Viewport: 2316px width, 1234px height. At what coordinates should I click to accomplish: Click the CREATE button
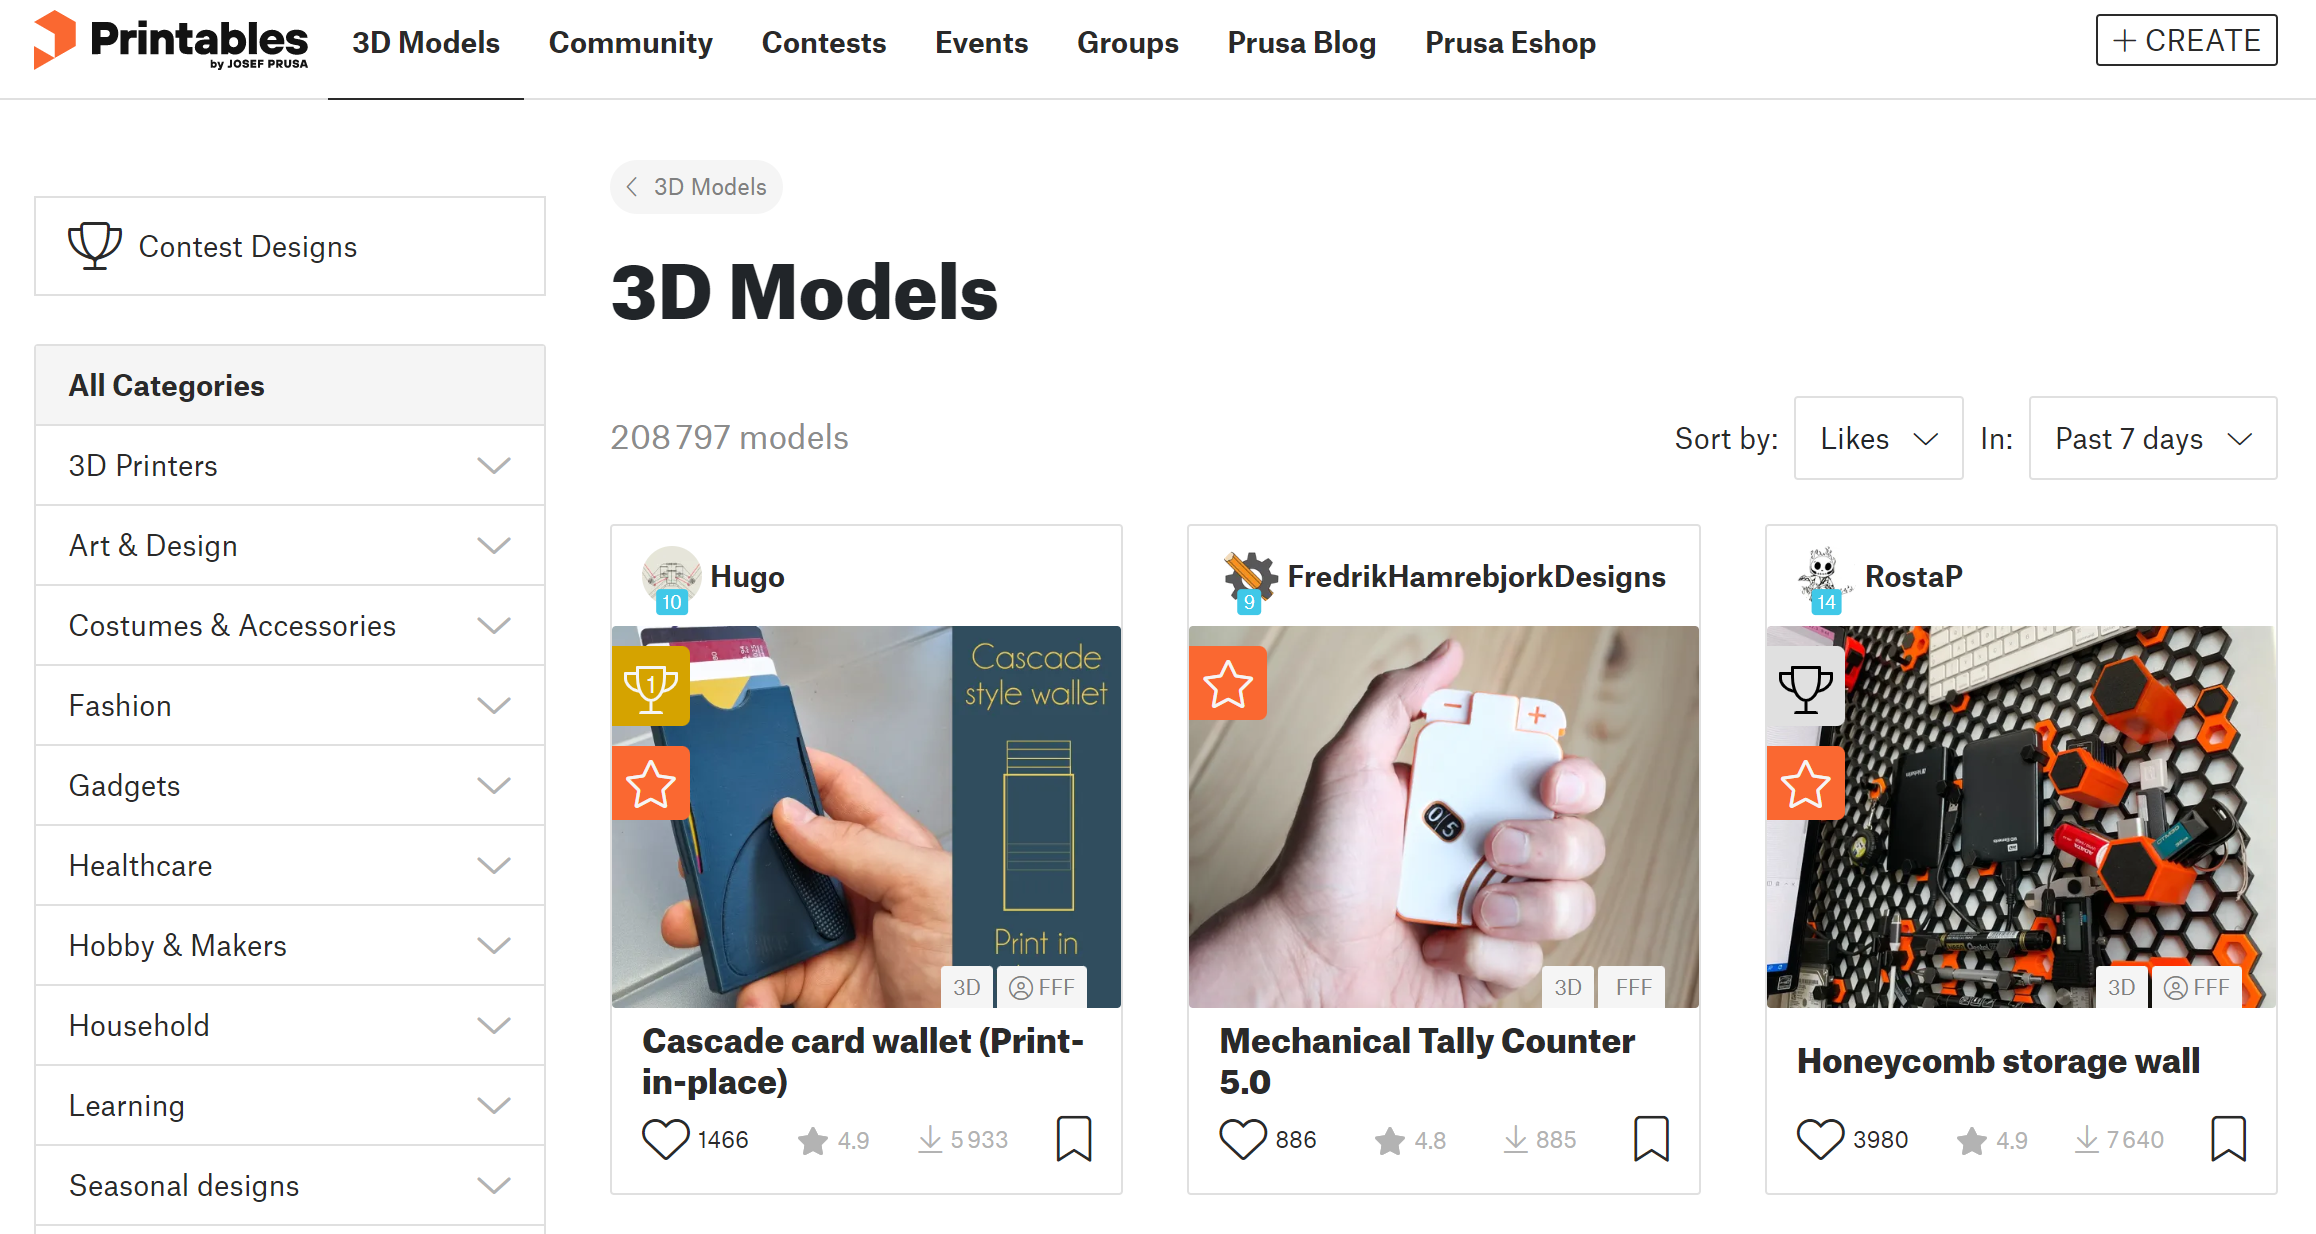tap(2186, 41)
